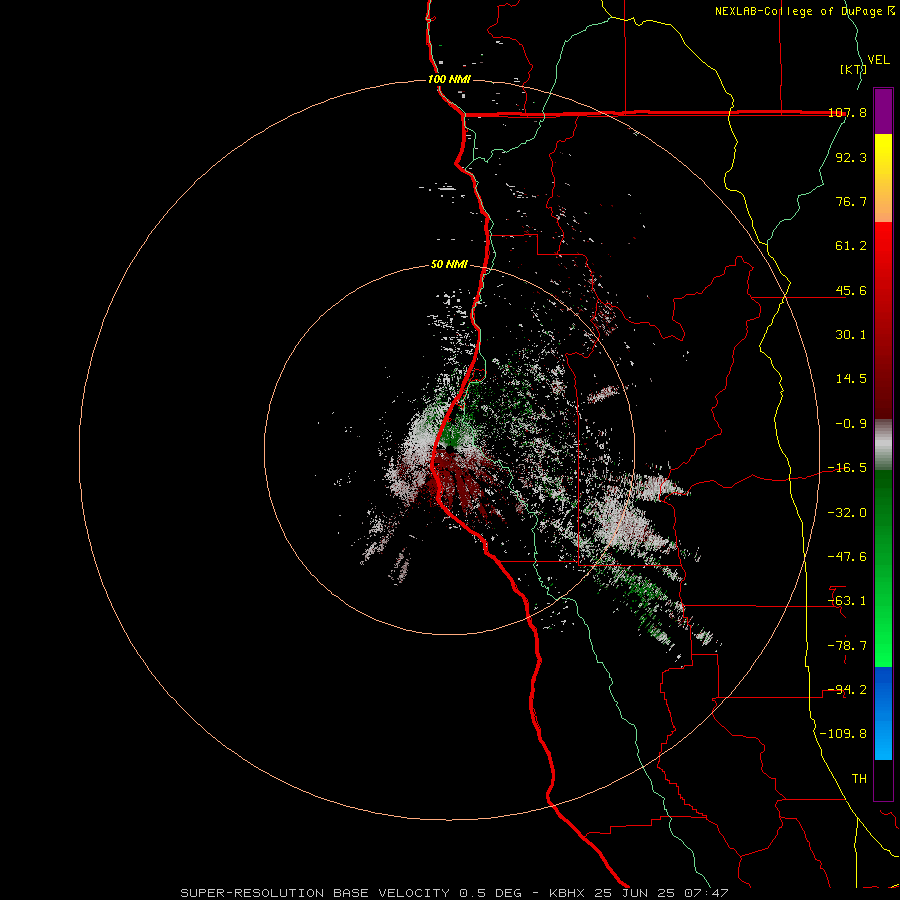The height and width of the screenshot is (900, 900).
Task: Click the VEL label above the color scale
Action: (878, 59)
